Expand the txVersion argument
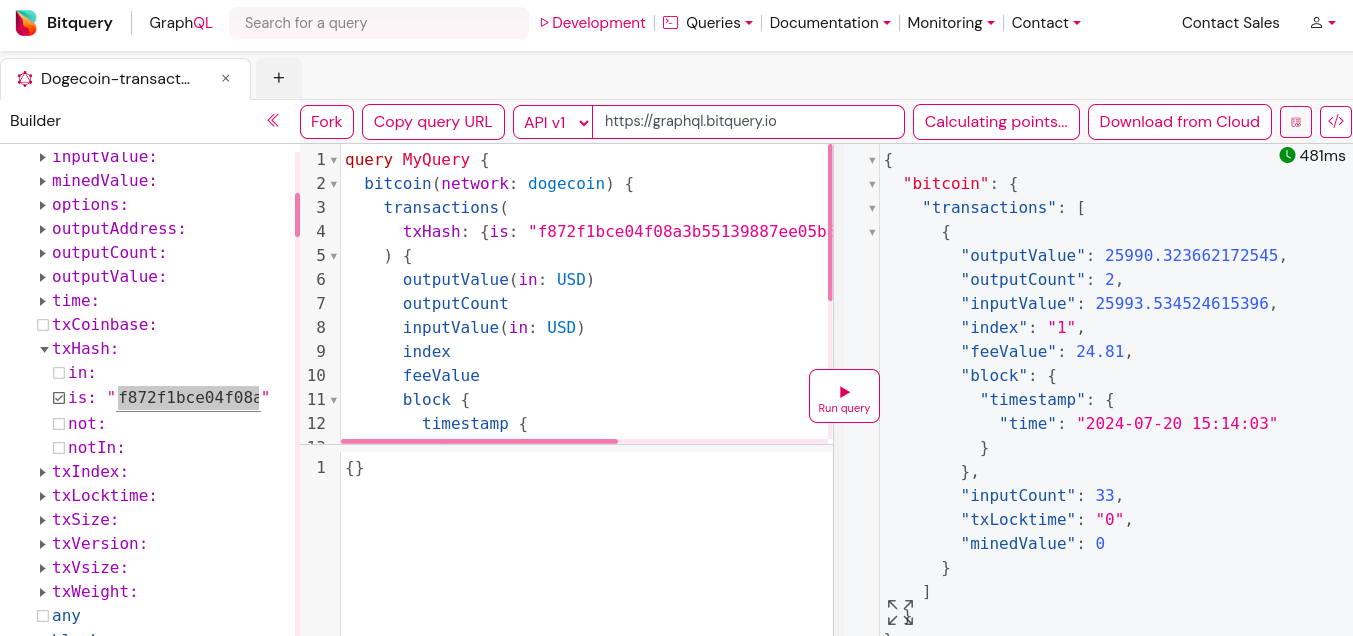 tap(43, 544)
